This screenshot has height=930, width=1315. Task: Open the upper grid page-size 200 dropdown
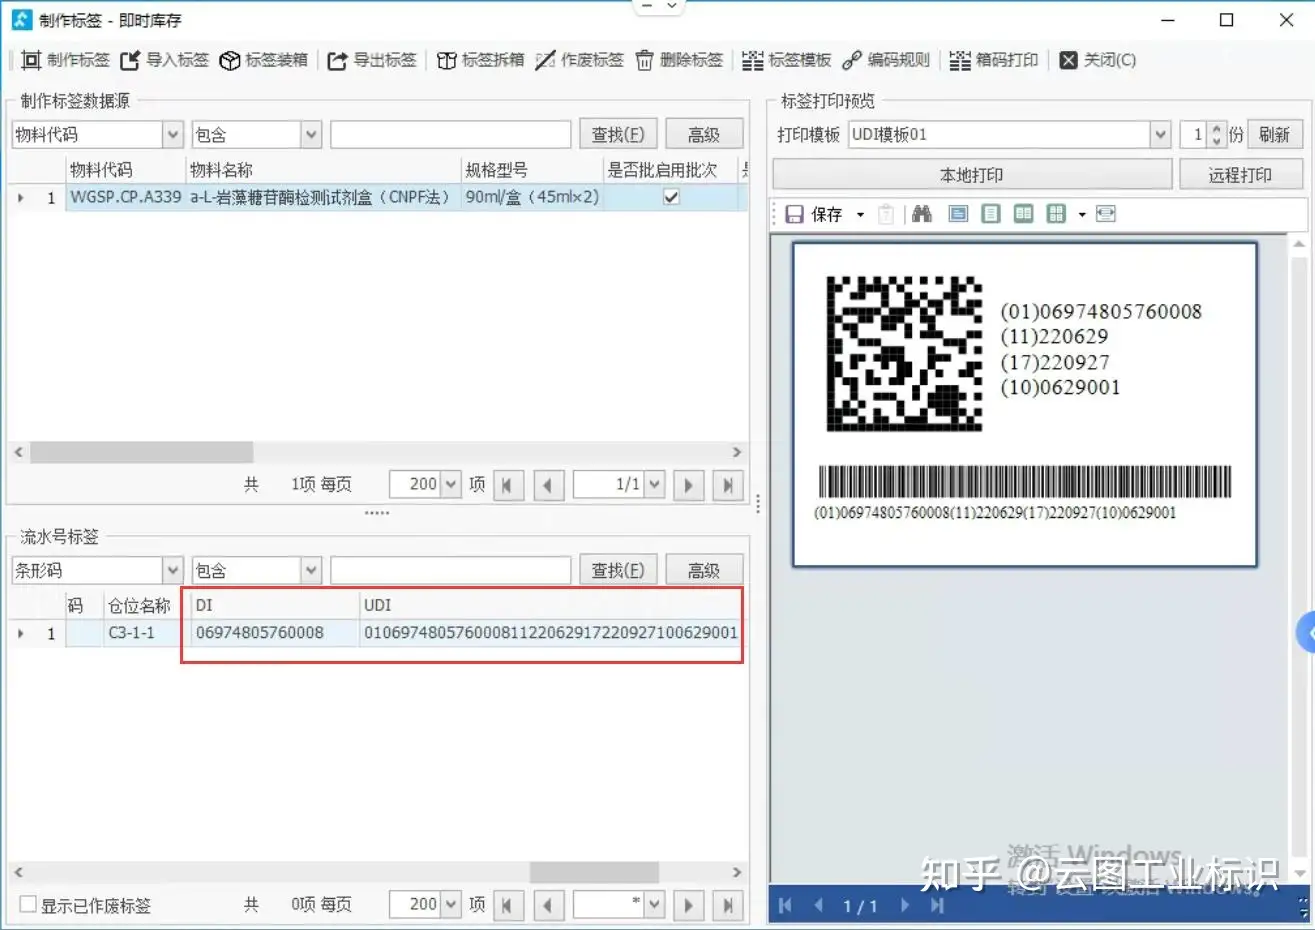451,484
